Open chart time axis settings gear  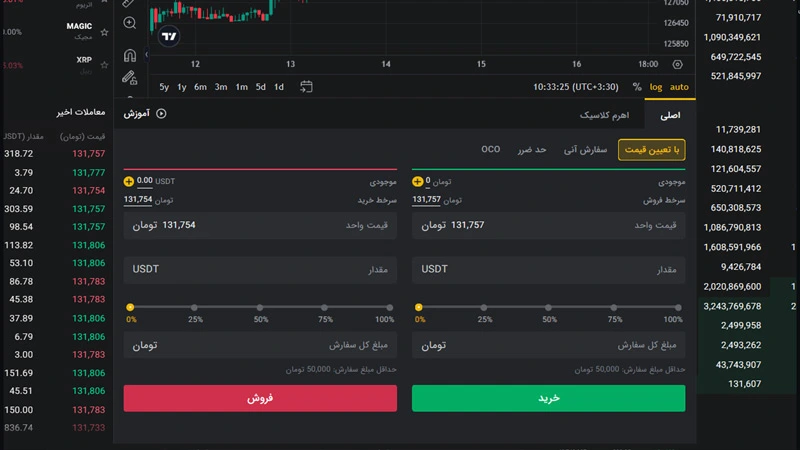click(678, 64)
